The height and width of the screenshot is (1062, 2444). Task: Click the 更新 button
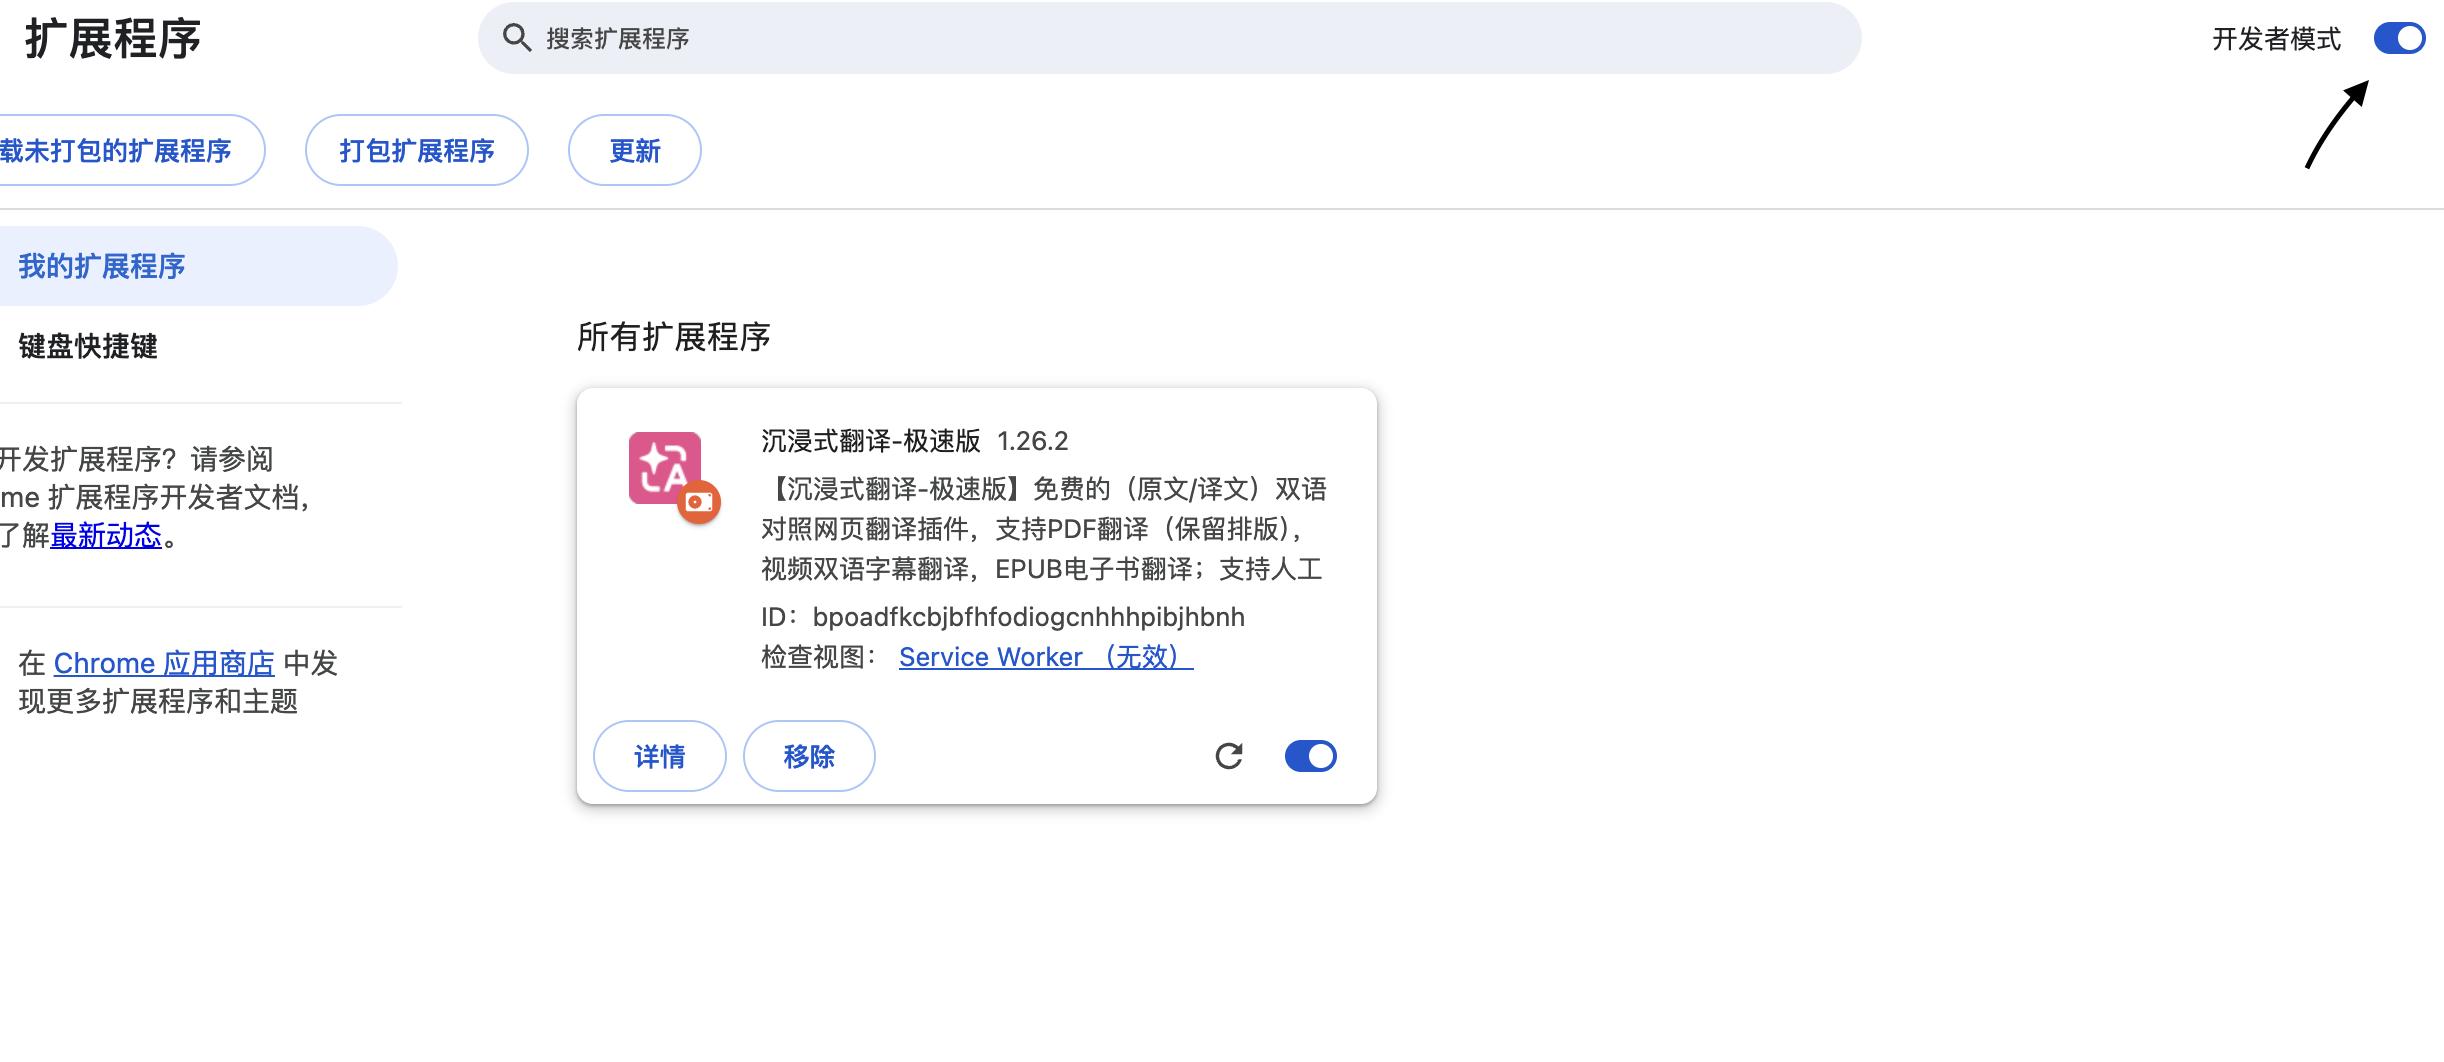point(634,150)
